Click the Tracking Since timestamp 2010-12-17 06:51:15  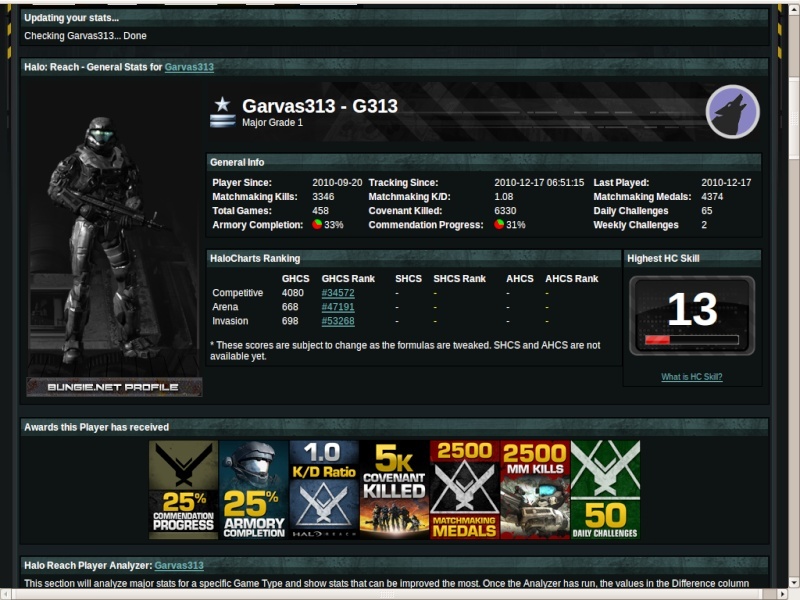(x=539, y=183)
